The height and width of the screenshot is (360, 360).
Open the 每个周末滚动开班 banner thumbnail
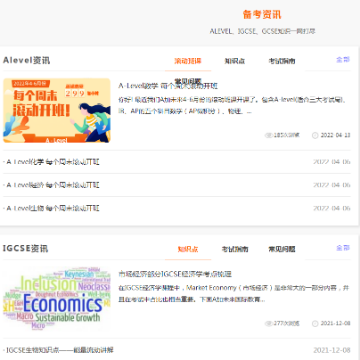click(57, 110)
